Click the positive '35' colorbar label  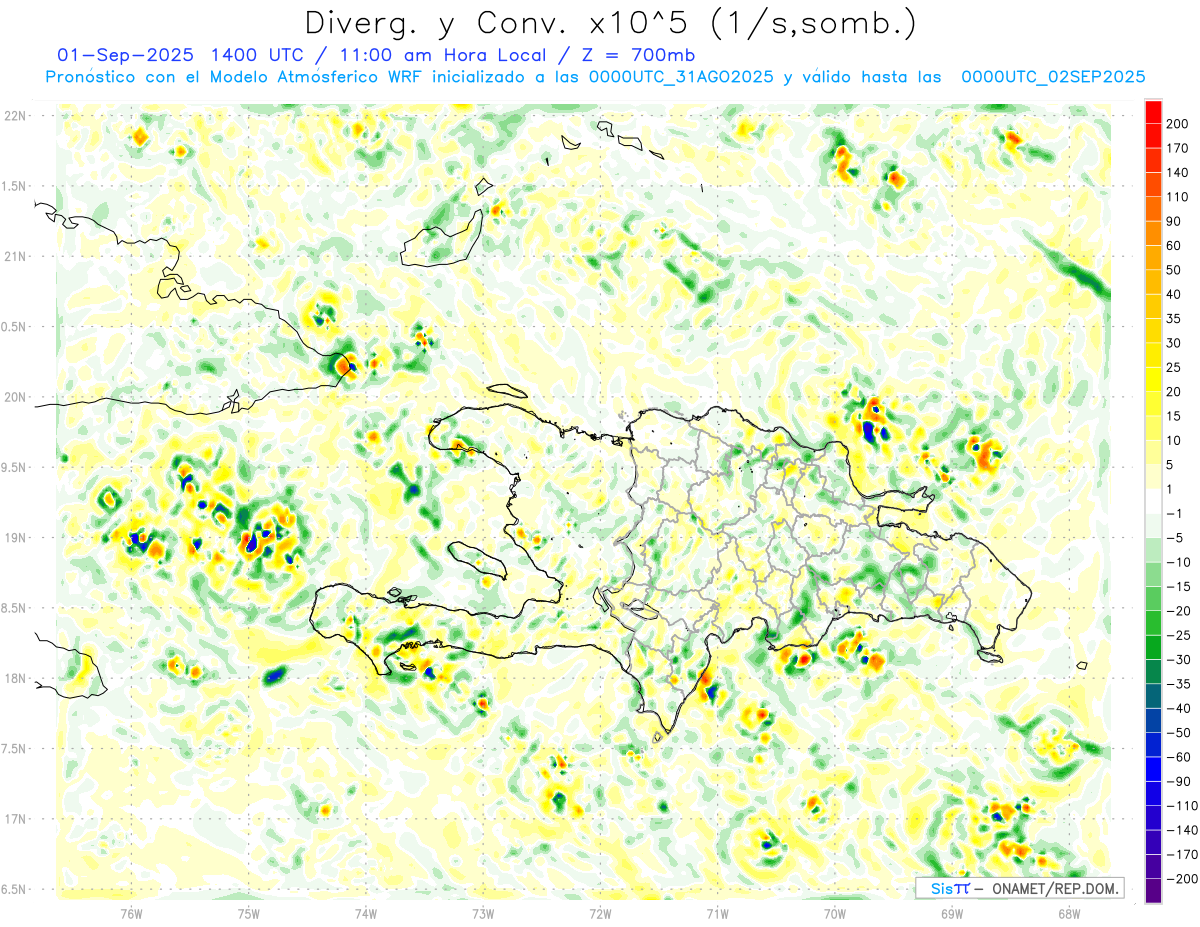tap(1175, 319)
